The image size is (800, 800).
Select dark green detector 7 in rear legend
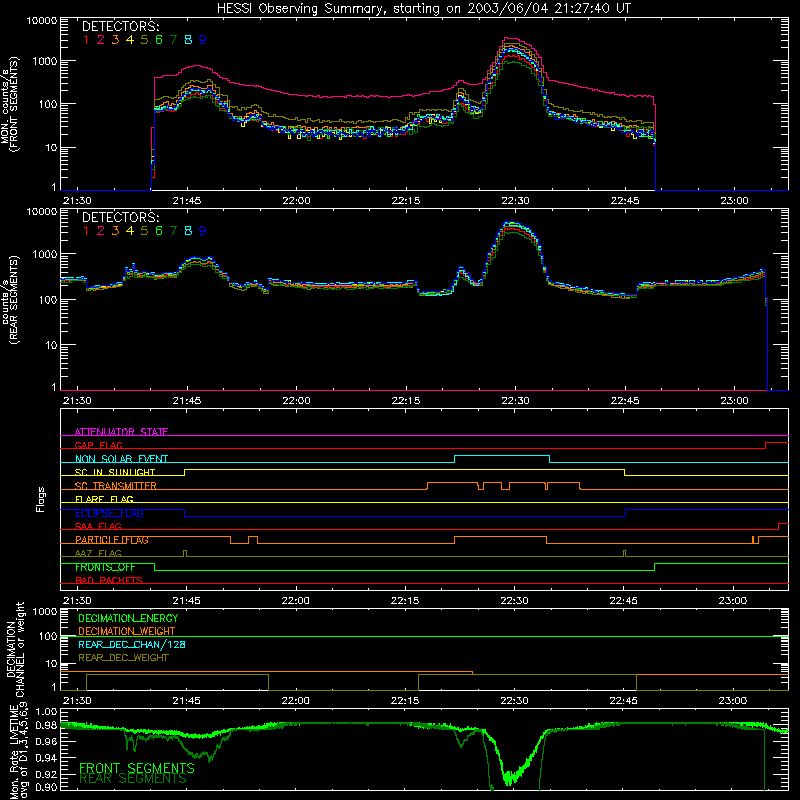173,231
